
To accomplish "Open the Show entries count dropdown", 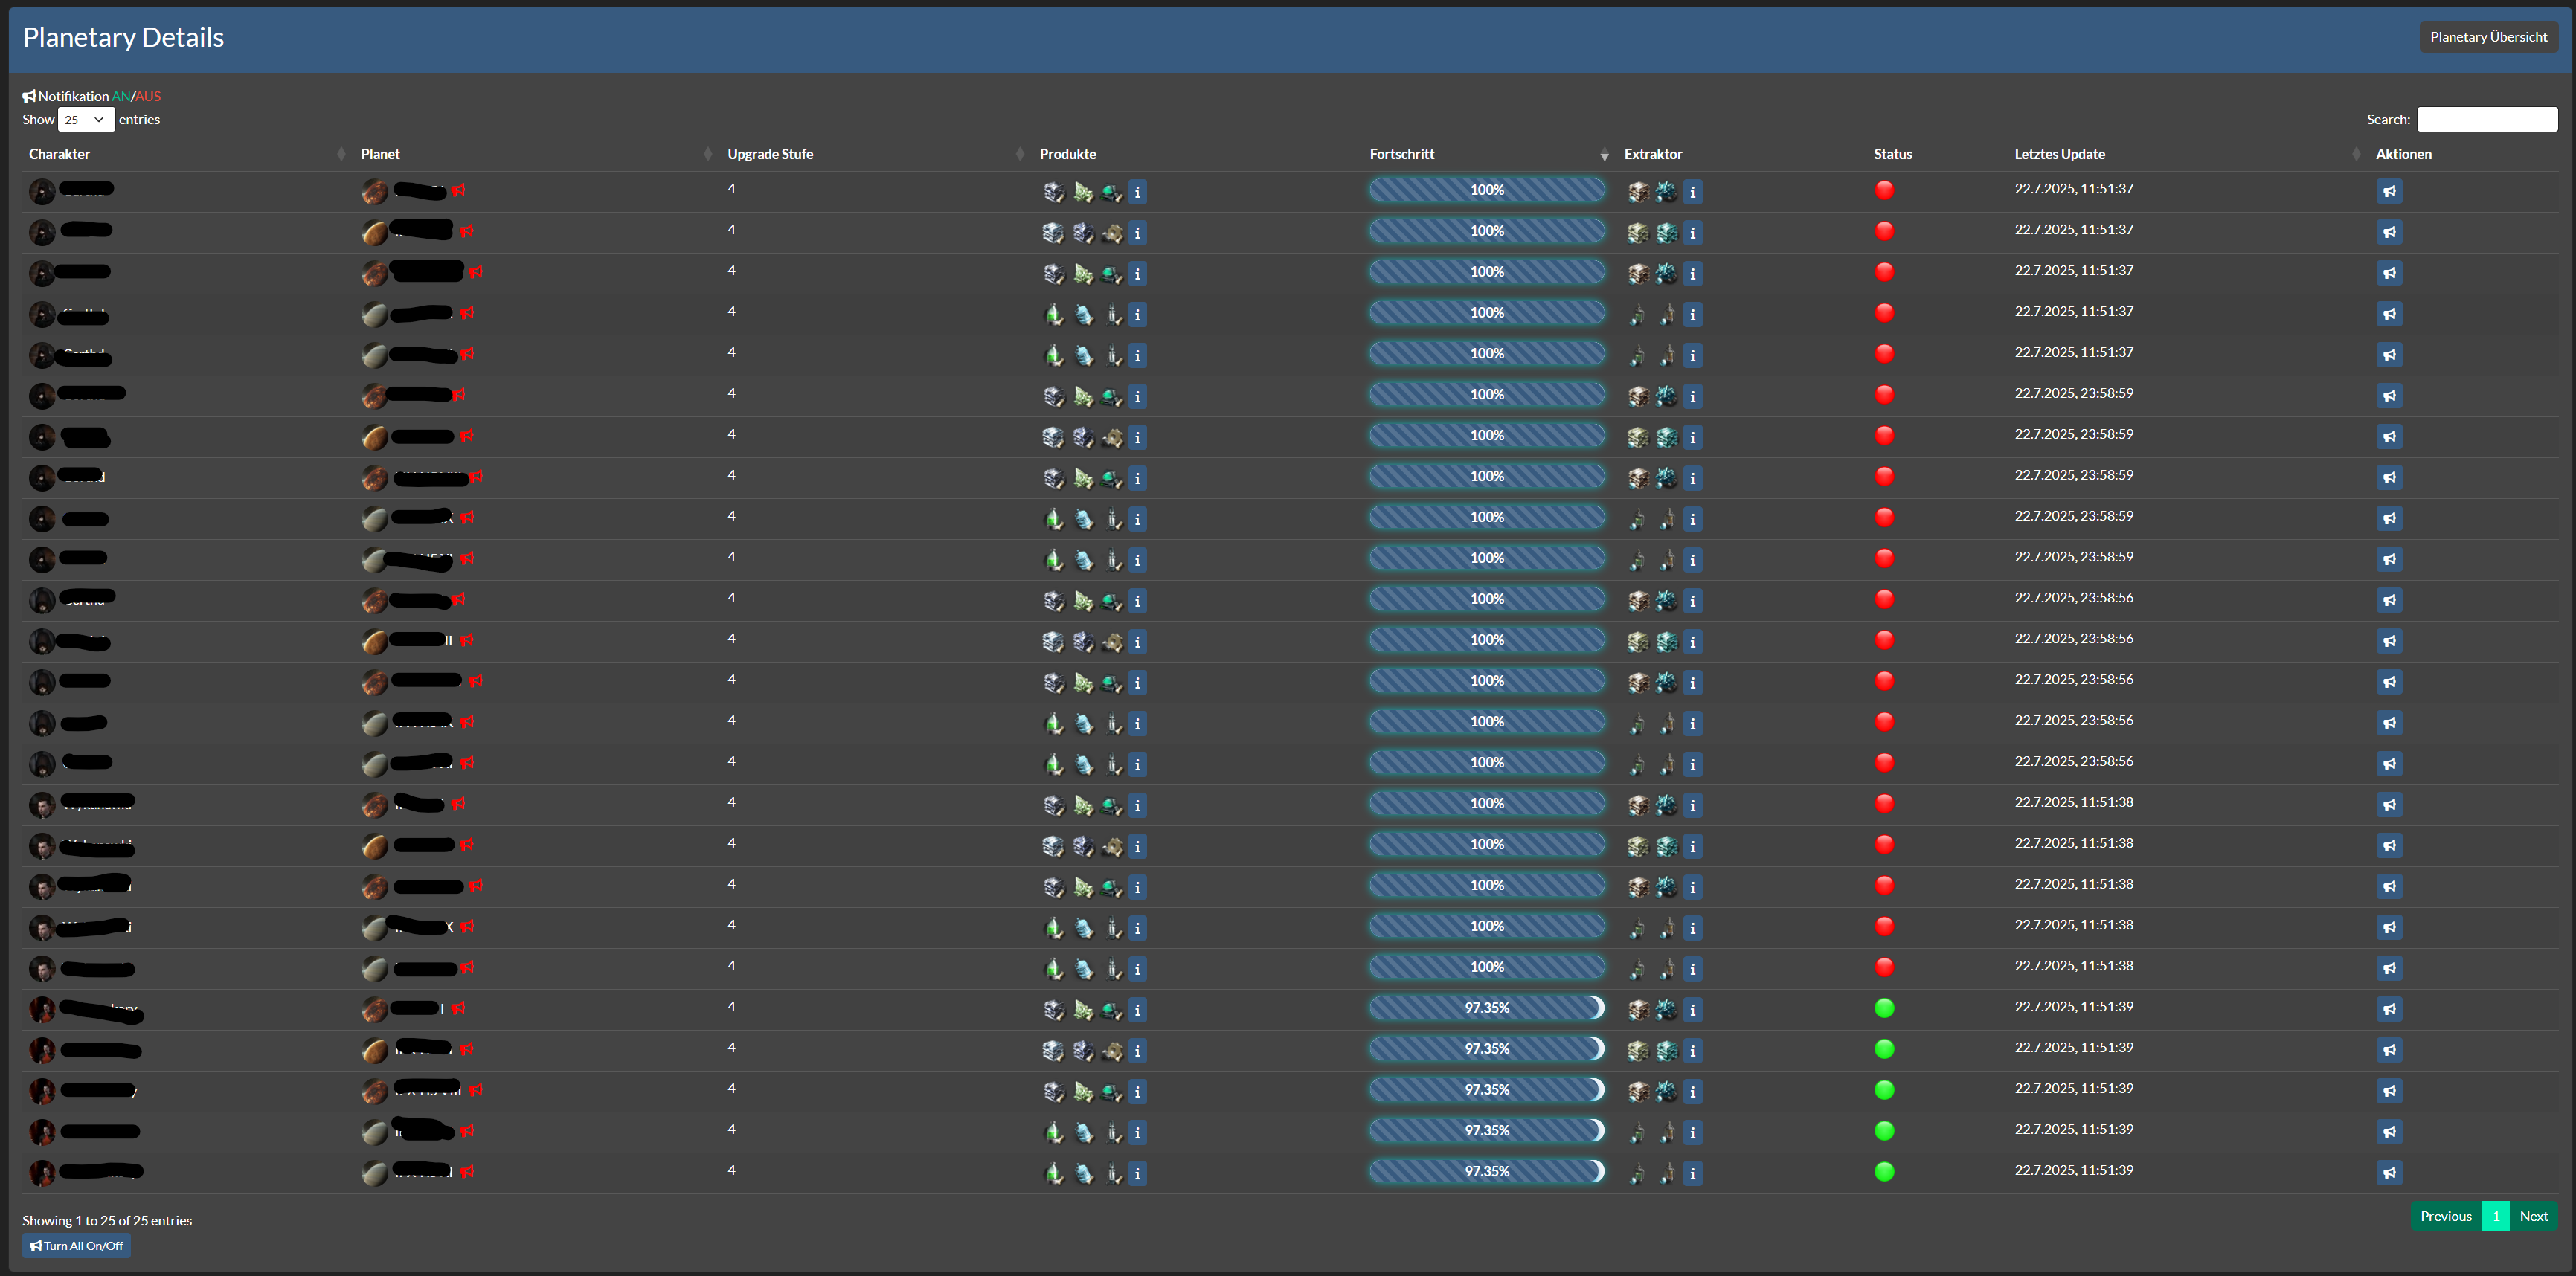I will point(86,119).
